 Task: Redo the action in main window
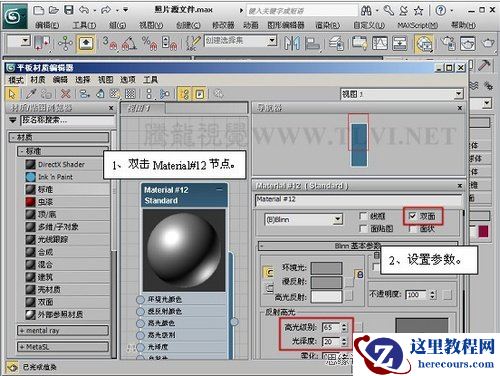pyautogui.click(x=106, y=10)
